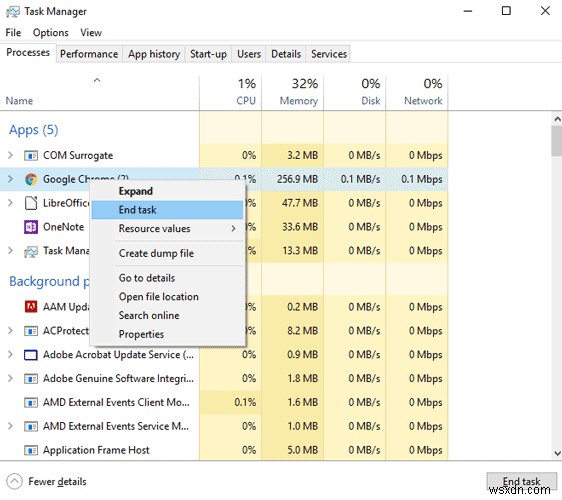
Task: Switch to the Users tab
Action: click(249, 54)
